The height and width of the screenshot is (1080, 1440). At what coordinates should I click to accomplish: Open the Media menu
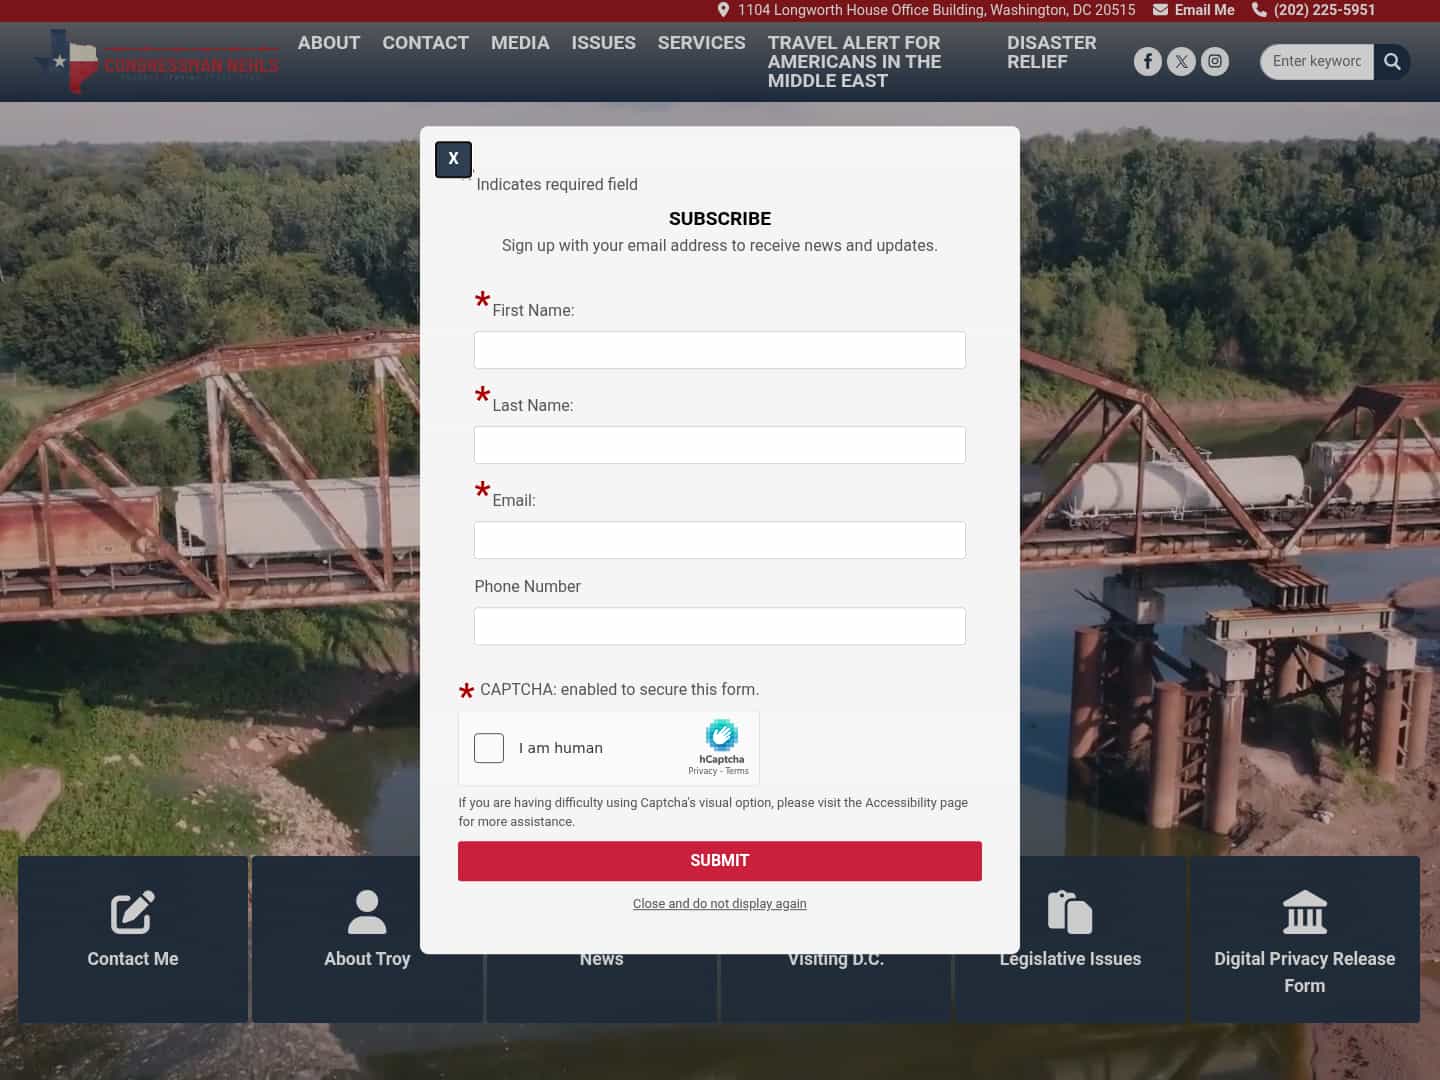pyautogui.click(x=520, y=43)
